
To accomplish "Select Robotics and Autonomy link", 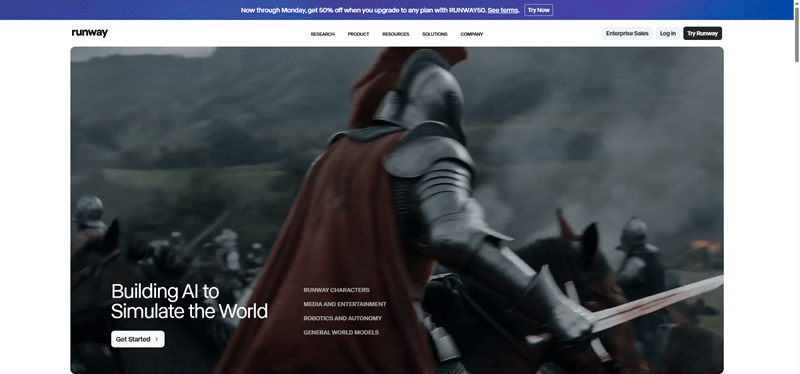I will (x=342, y=318).
